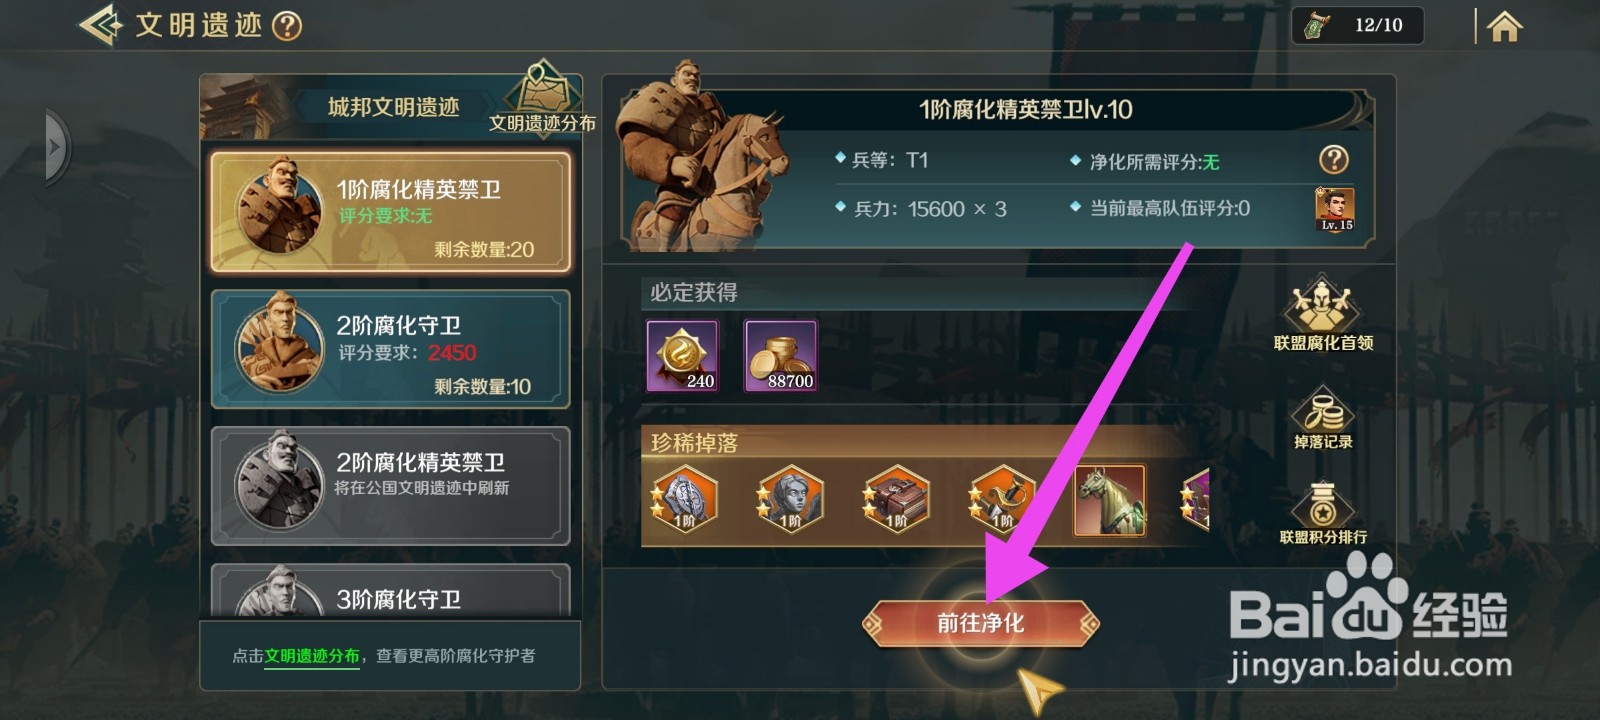Open the help icon next to 文明遗迹 title

point(287,25)
